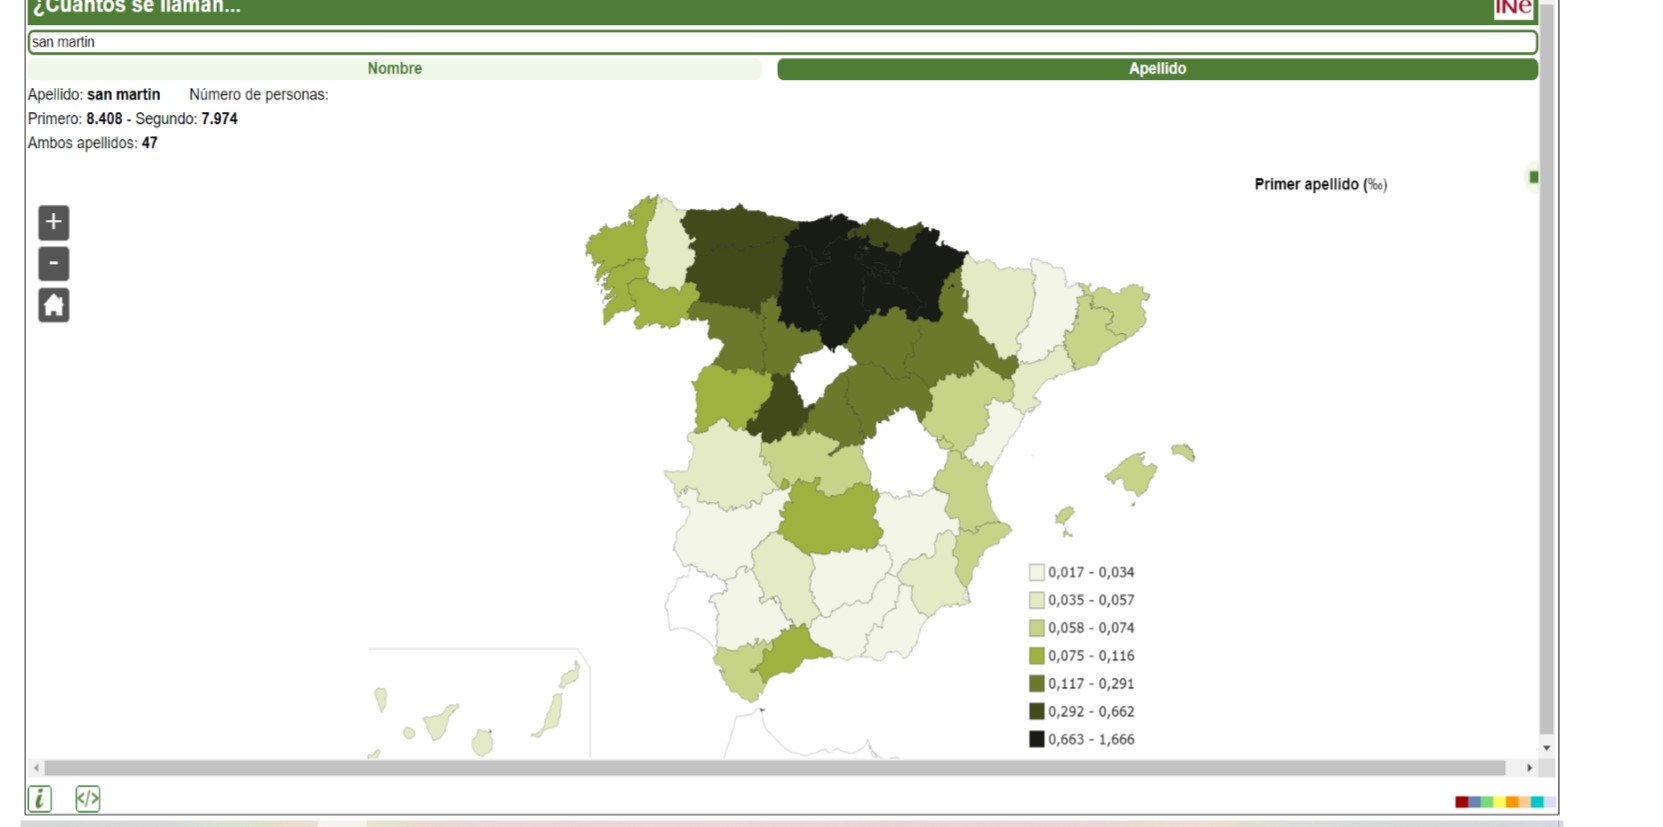Switch to the Nombre tab
Image resolution: width=1663 pixels, height=827 pixels.
(x=394, y=69)
